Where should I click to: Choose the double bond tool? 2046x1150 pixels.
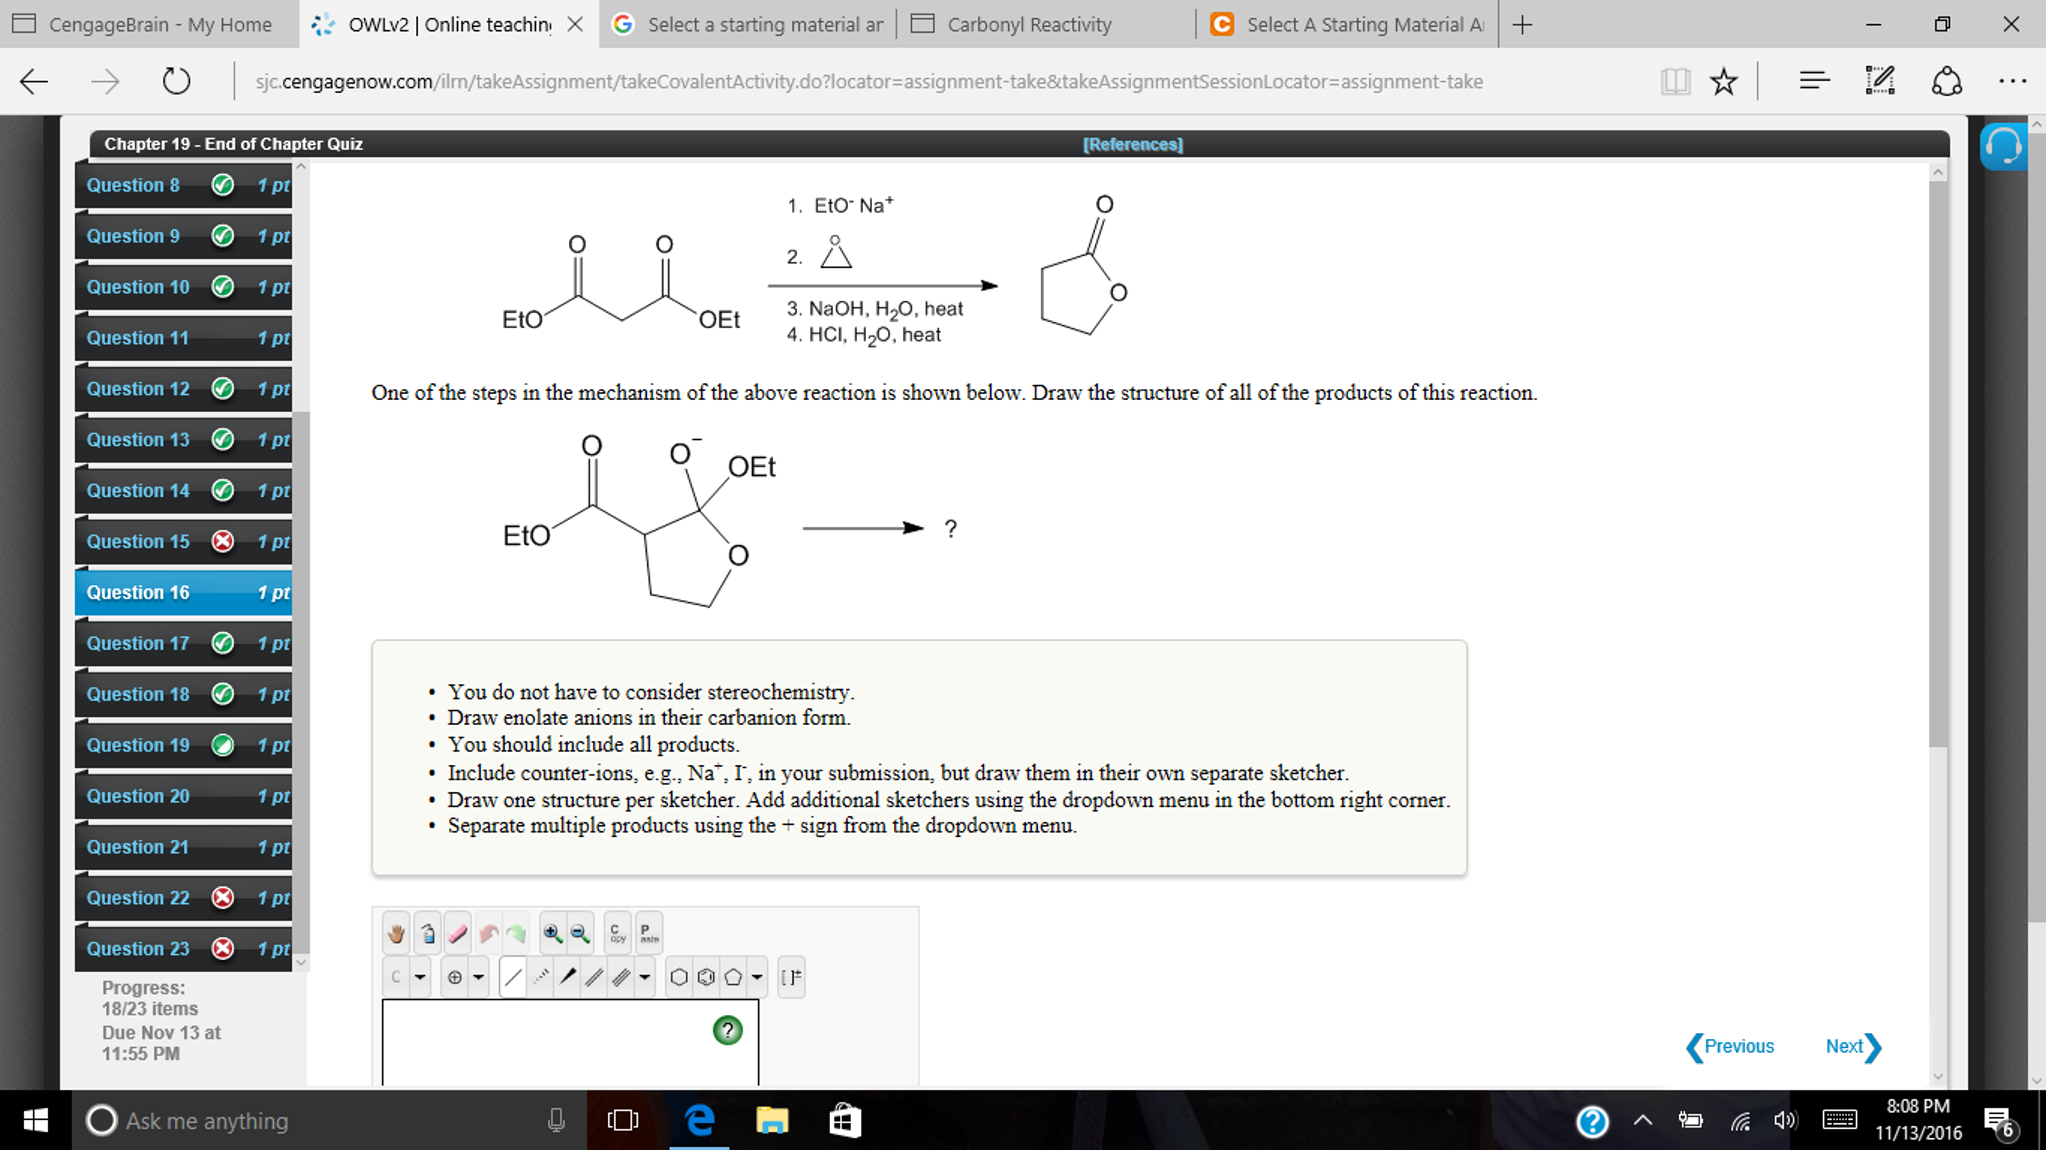[594, 977]
